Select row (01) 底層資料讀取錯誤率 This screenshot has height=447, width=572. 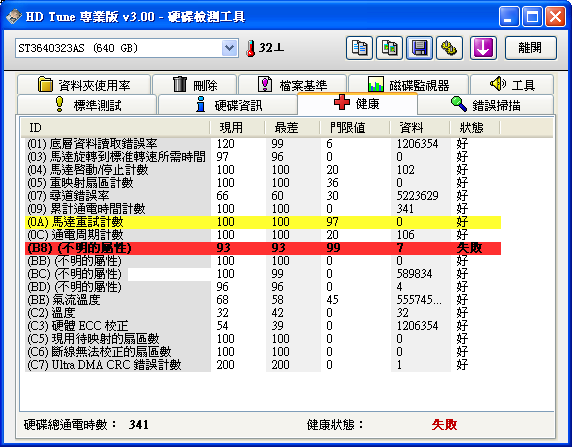point(263,144)
